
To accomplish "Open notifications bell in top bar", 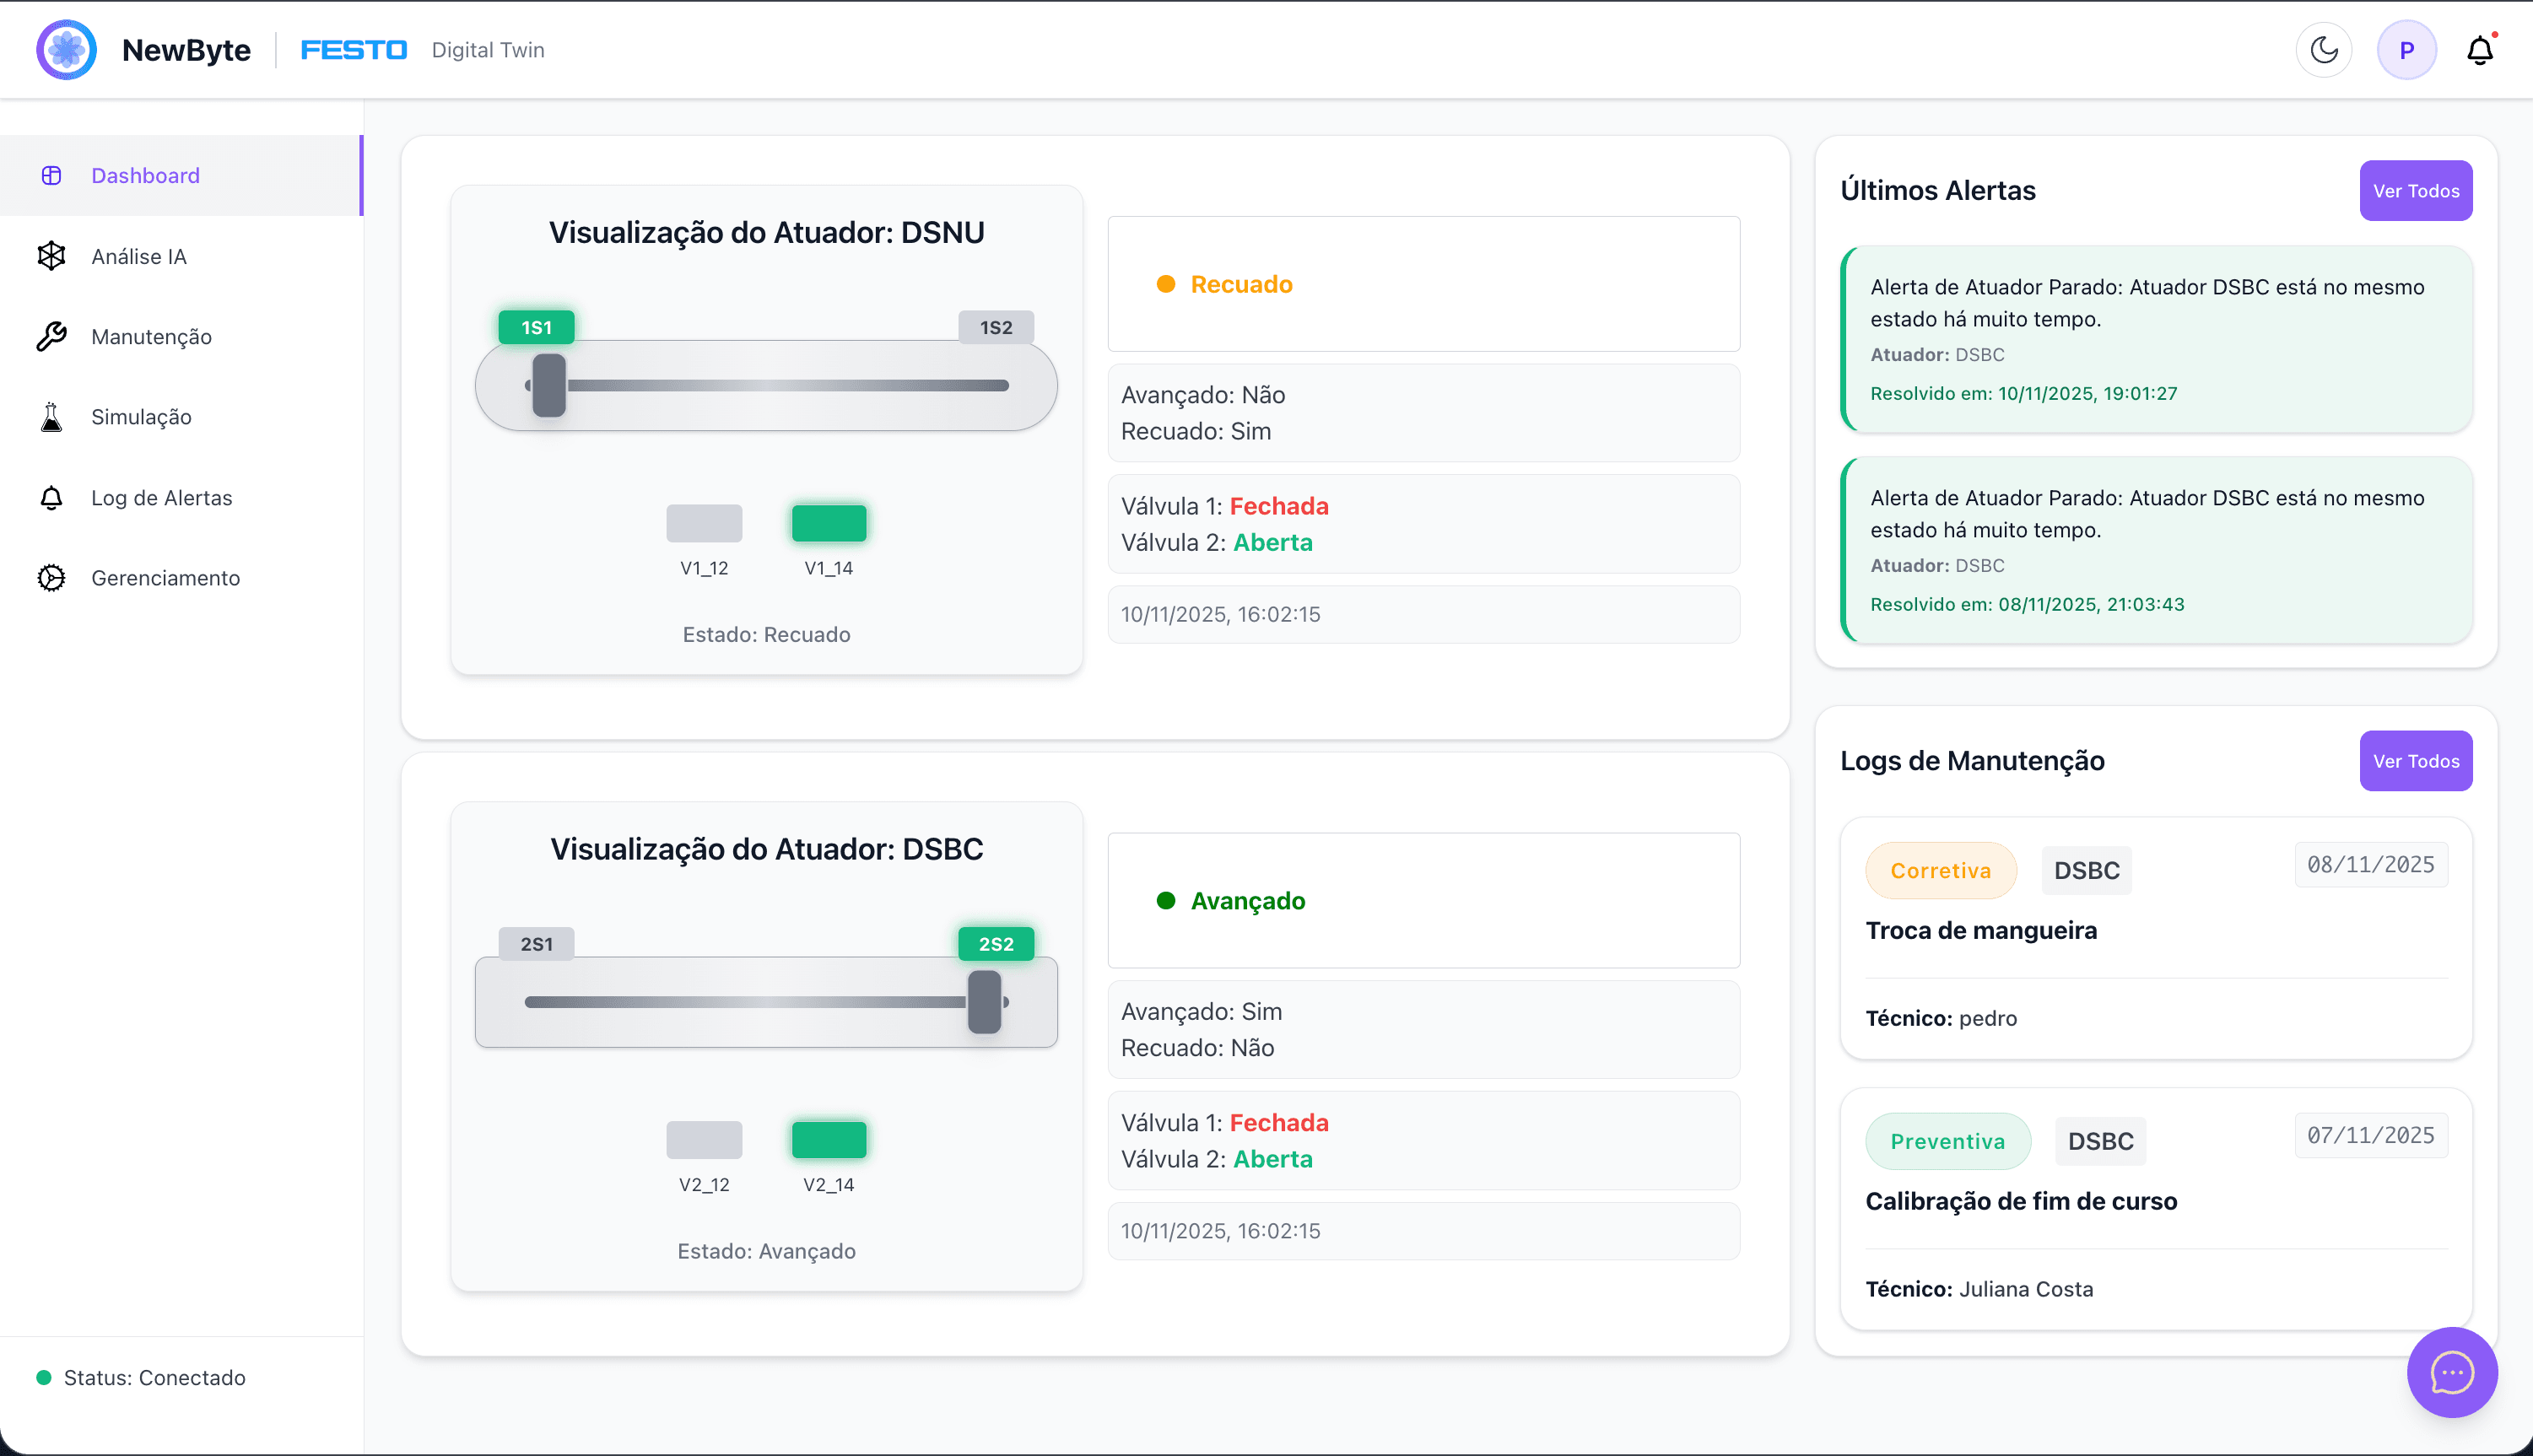I will point(2479,50).
